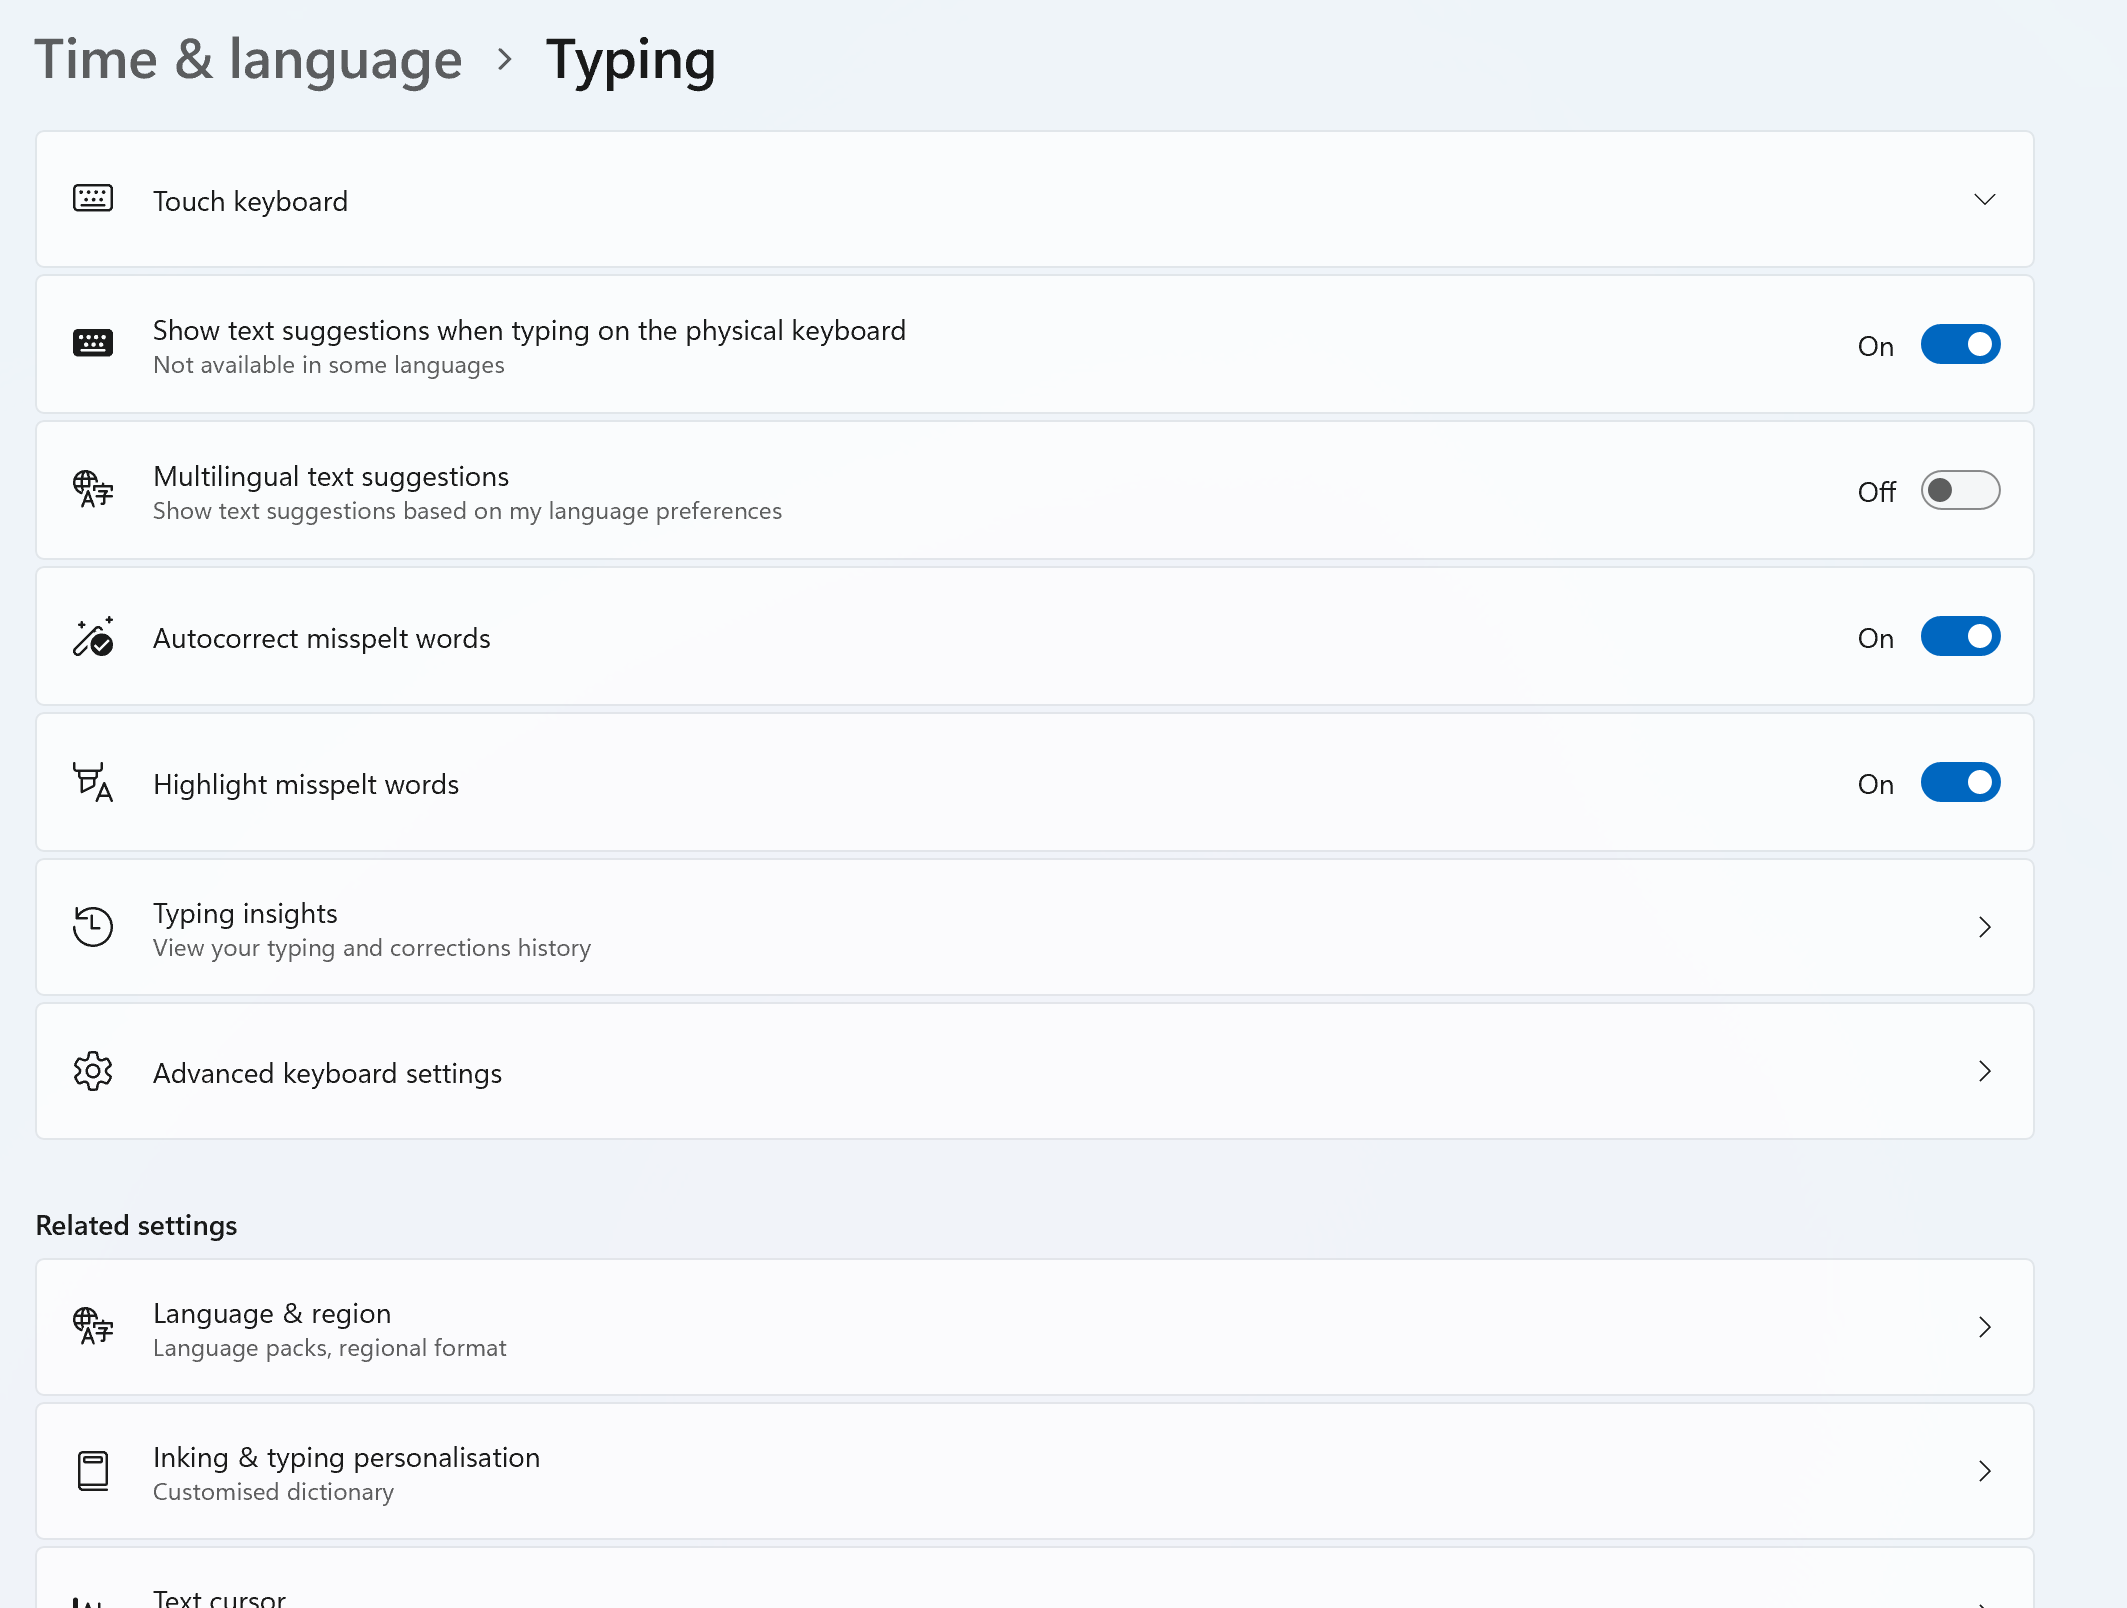
Task: Open Language & region settings link
Action: click(x=272, y=1314)
